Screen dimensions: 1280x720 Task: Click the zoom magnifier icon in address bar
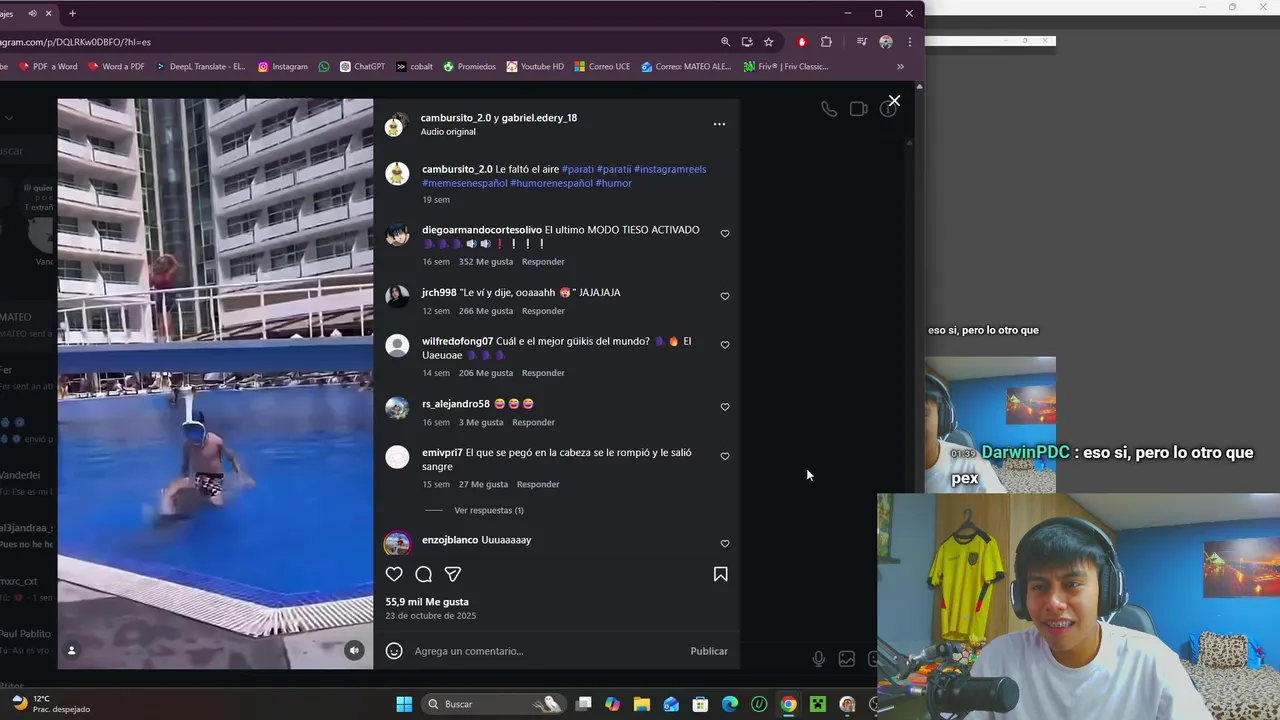[725, 42]
